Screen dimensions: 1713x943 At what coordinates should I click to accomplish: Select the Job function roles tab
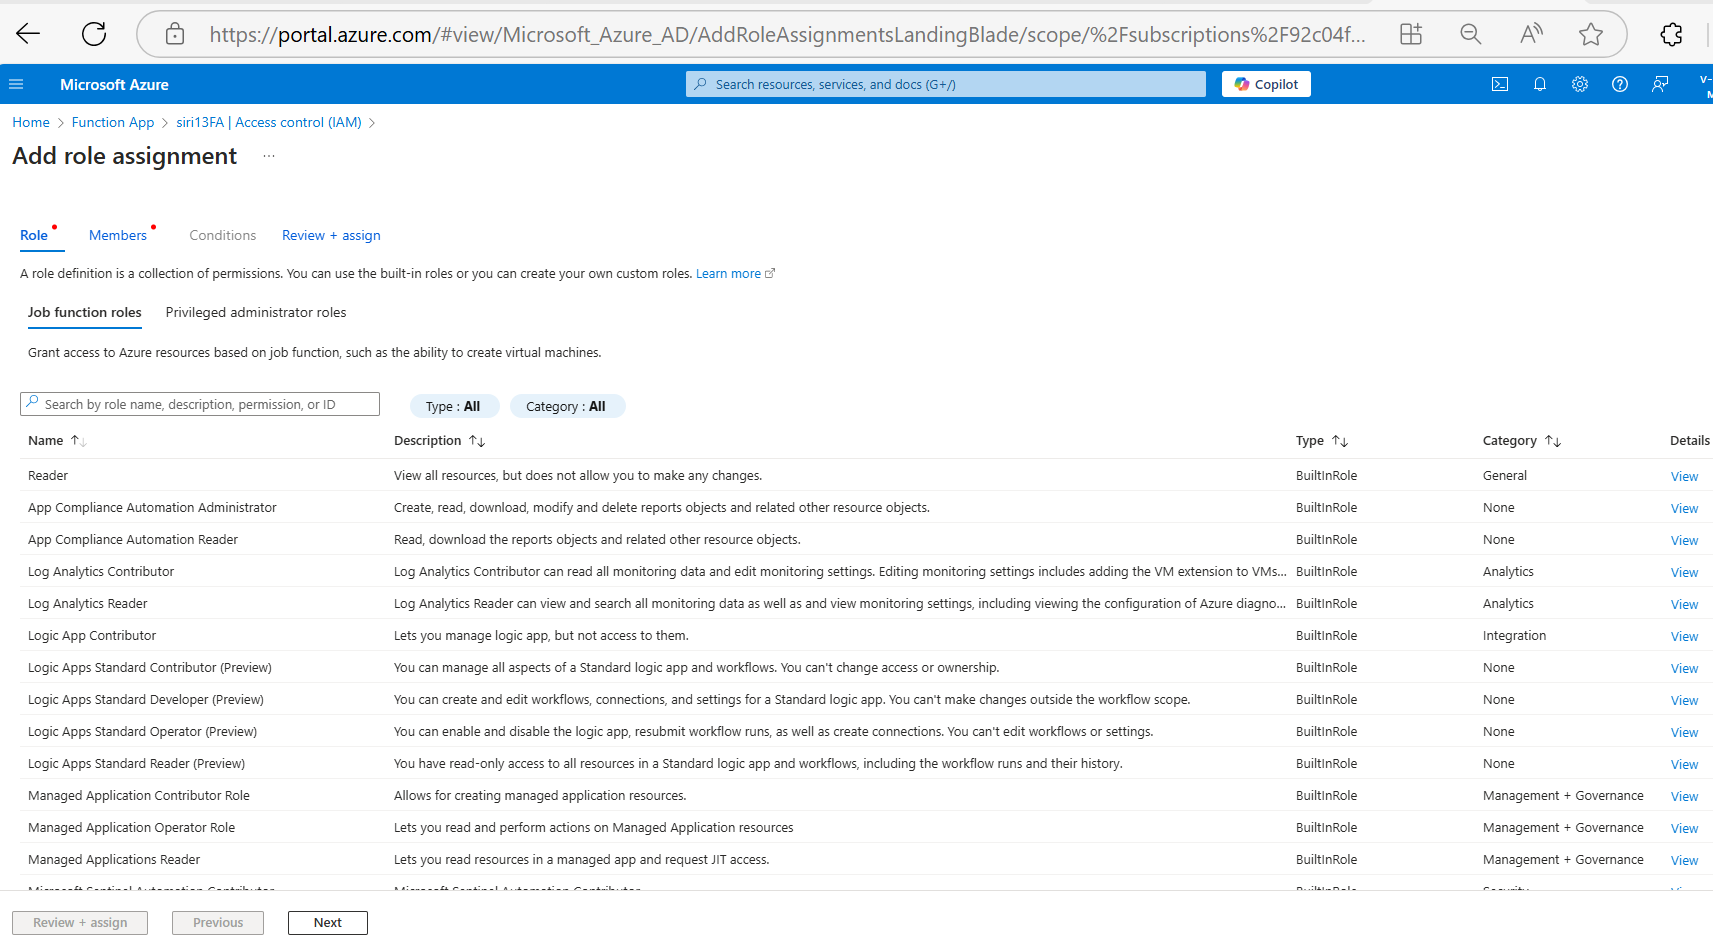coord(85,313)
